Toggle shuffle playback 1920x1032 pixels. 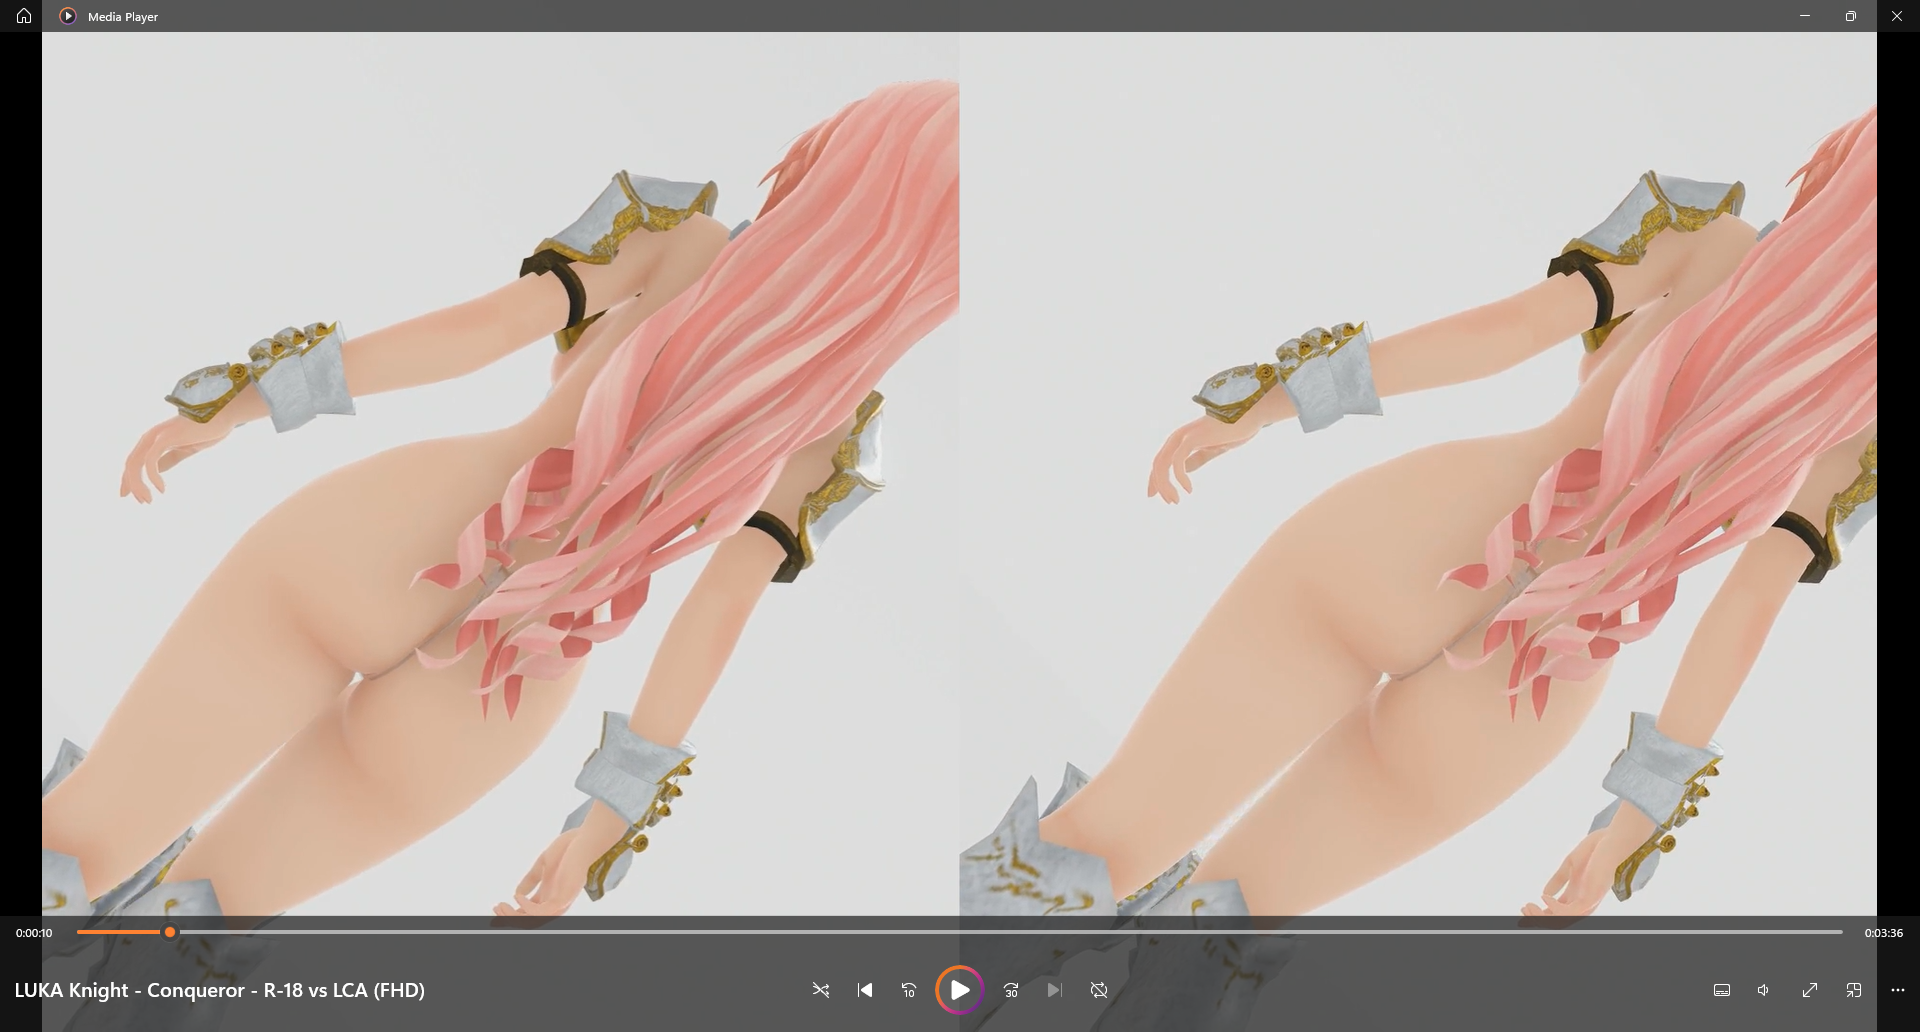point(821,990)
